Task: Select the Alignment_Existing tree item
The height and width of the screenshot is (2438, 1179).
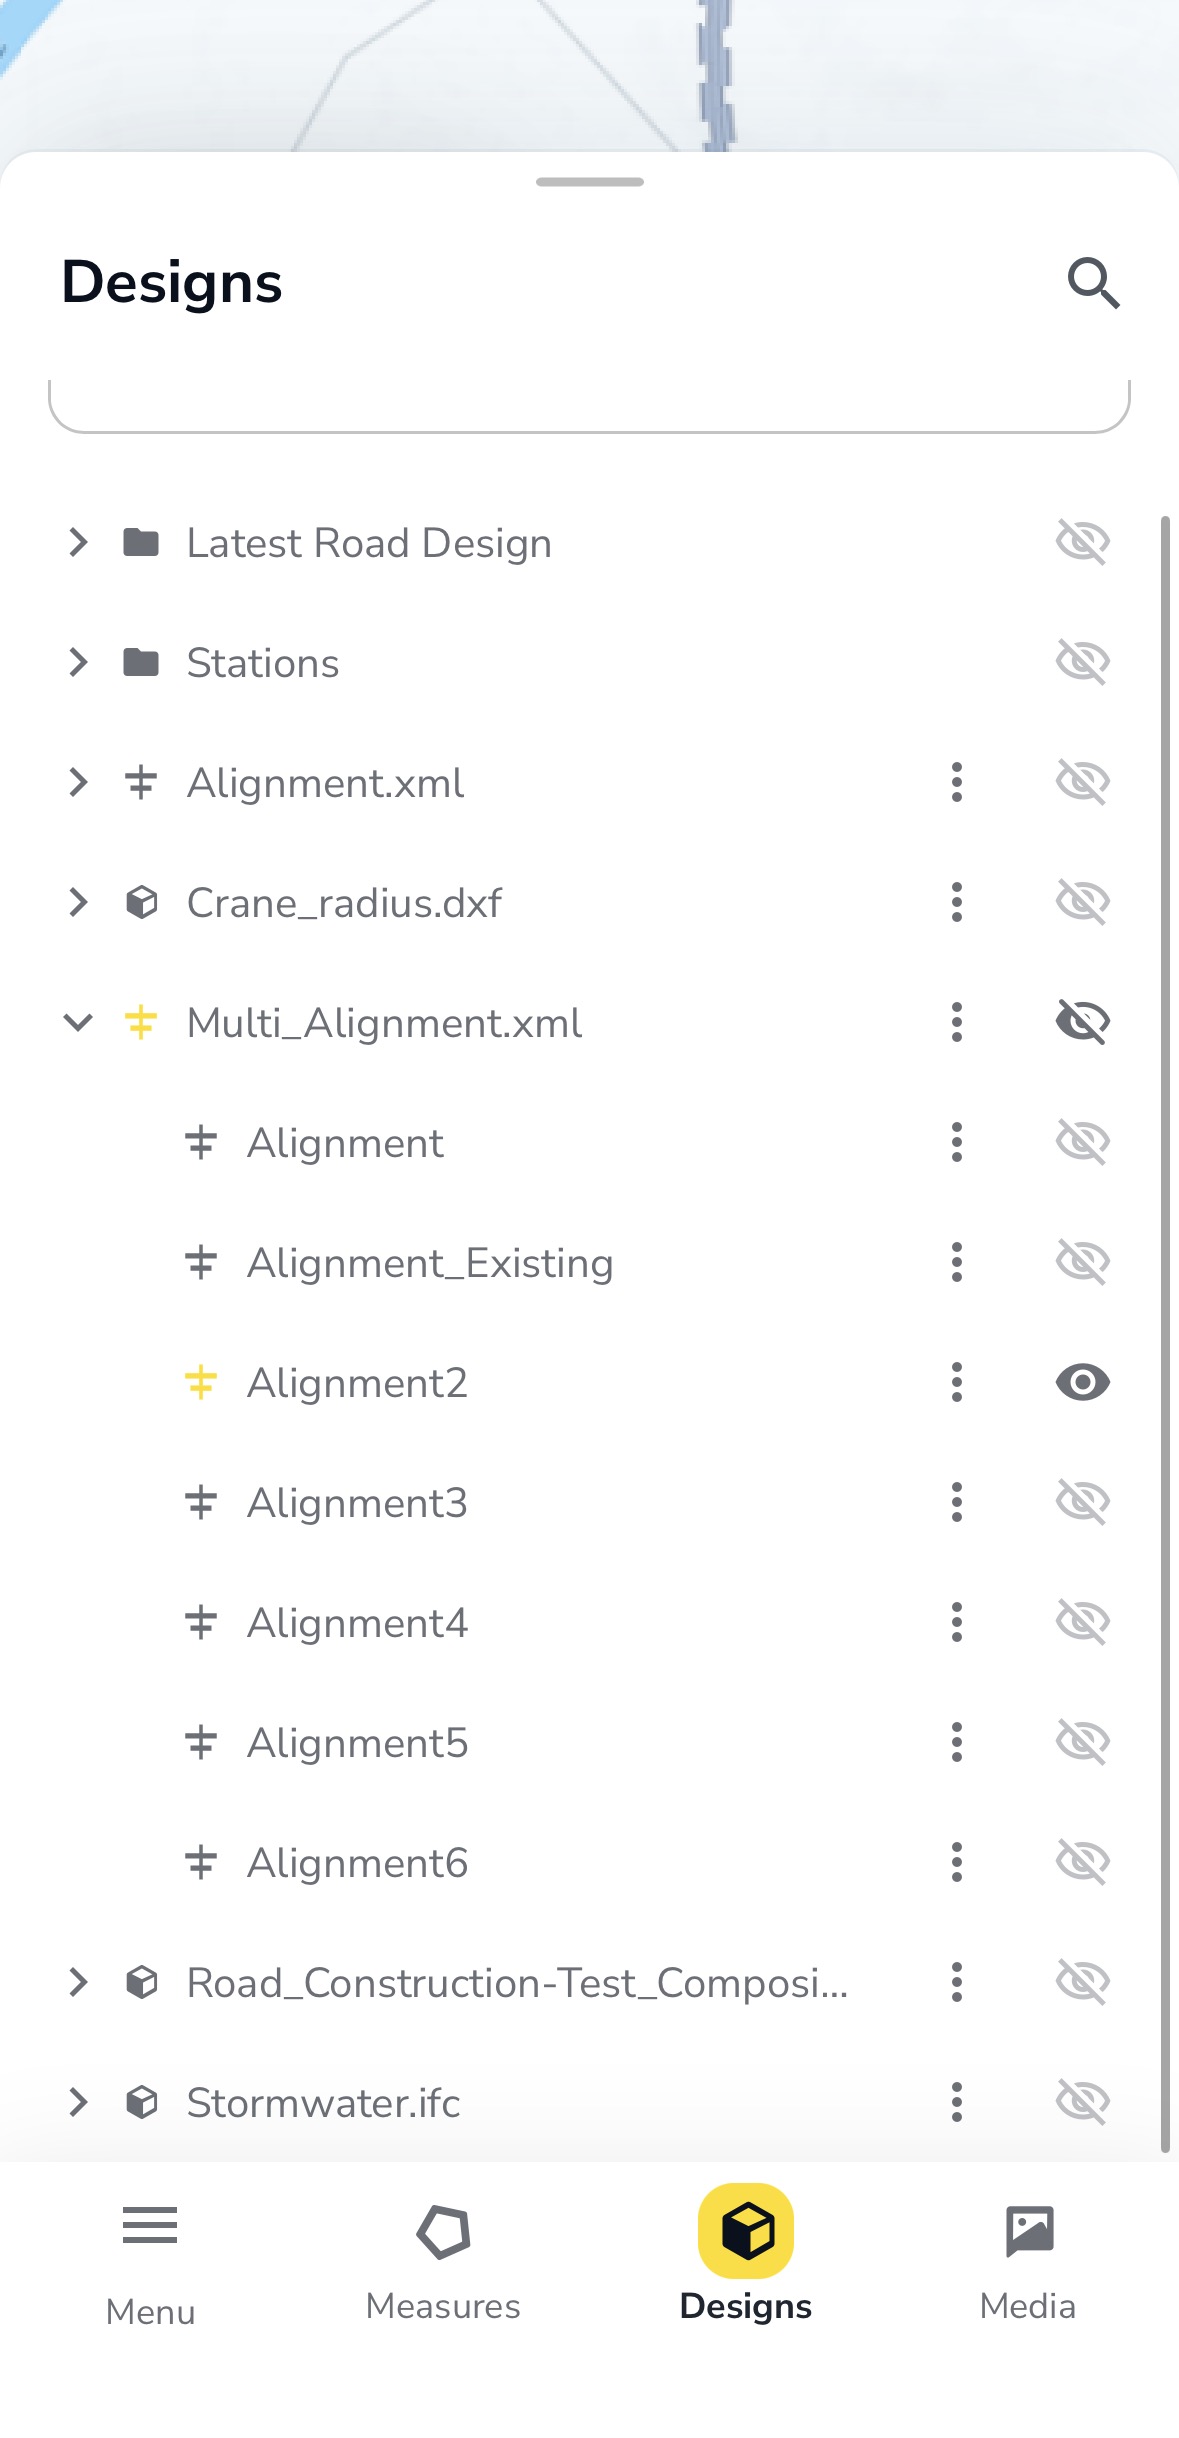Action: pos(430,1262)
